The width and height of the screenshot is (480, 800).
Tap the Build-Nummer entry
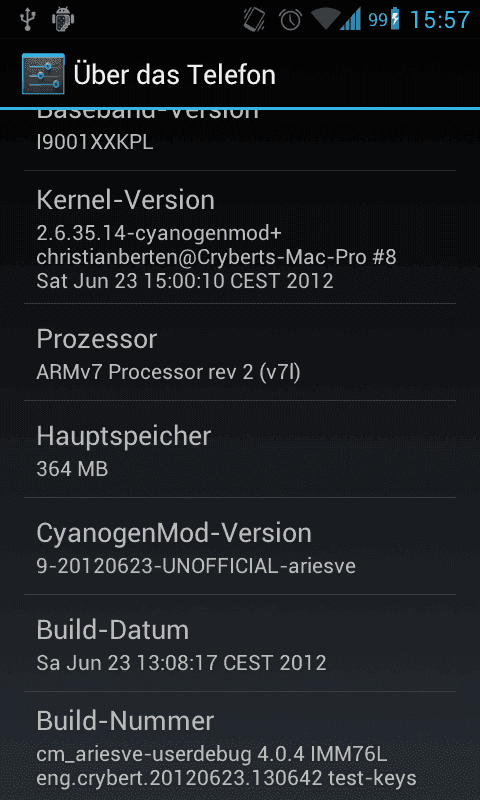coord(240,746)
